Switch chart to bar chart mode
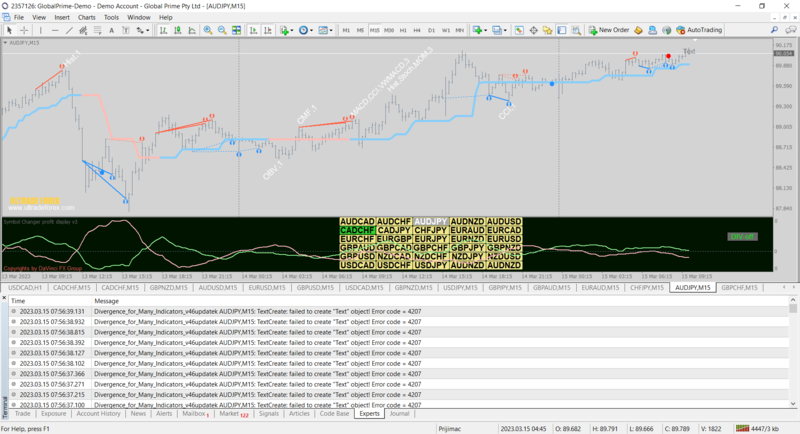This screenshot has height=434, width=800. point(163,31)
